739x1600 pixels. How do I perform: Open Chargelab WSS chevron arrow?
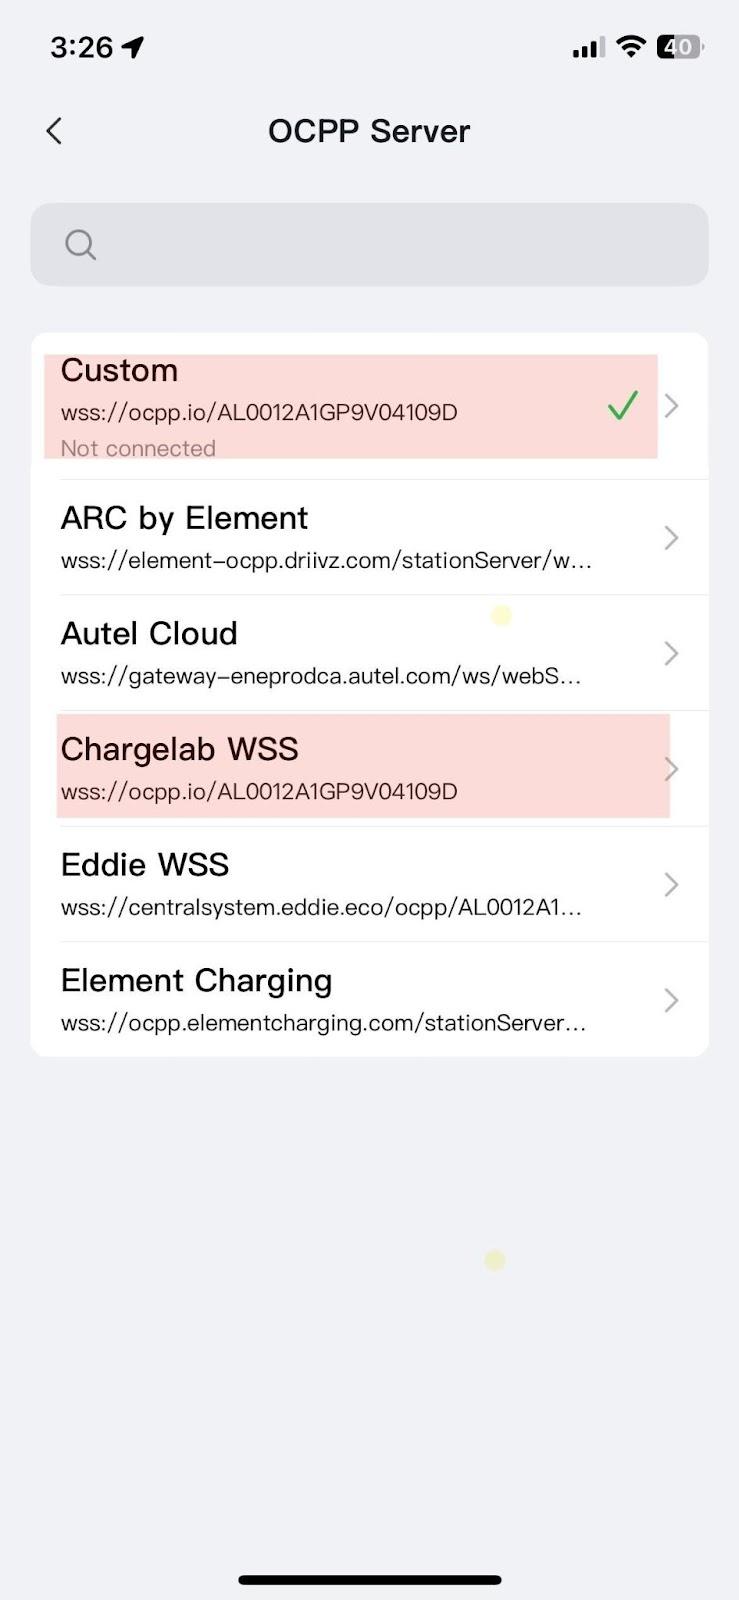pyautogui.click(x=672, y=769)
